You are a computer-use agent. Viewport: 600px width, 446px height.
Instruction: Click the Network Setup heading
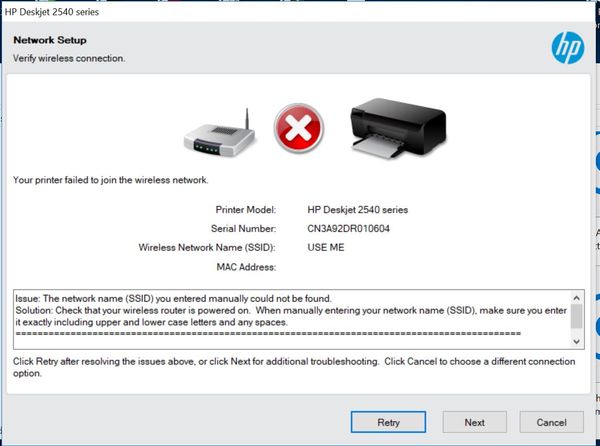(x=50, y=40)
